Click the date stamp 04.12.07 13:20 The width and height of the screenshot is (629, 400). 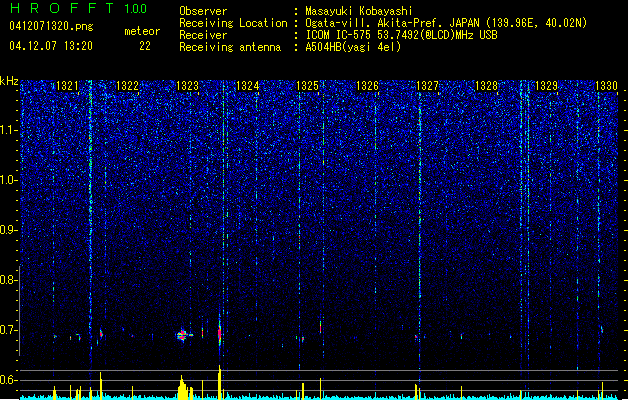point(51,46)
